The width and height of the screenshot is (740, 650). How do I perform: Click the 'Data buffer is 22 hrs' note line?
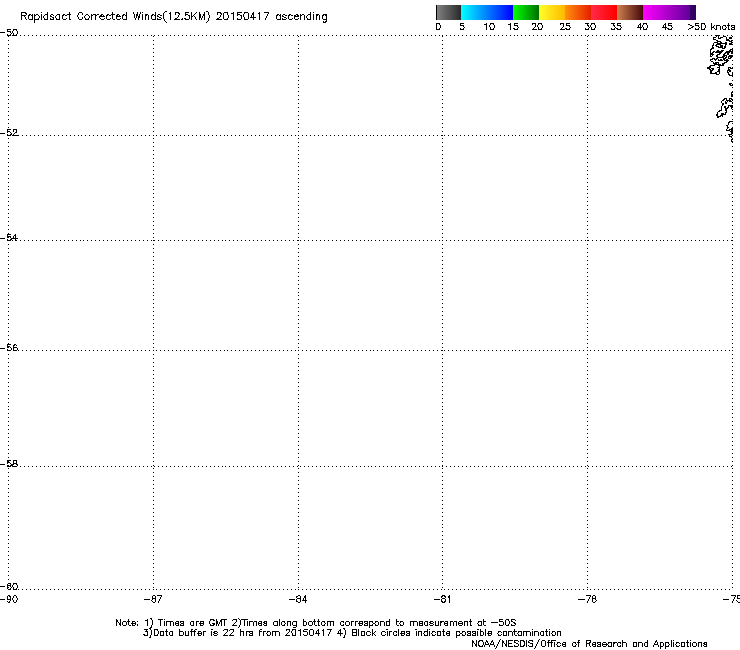[x=352, y=633]
